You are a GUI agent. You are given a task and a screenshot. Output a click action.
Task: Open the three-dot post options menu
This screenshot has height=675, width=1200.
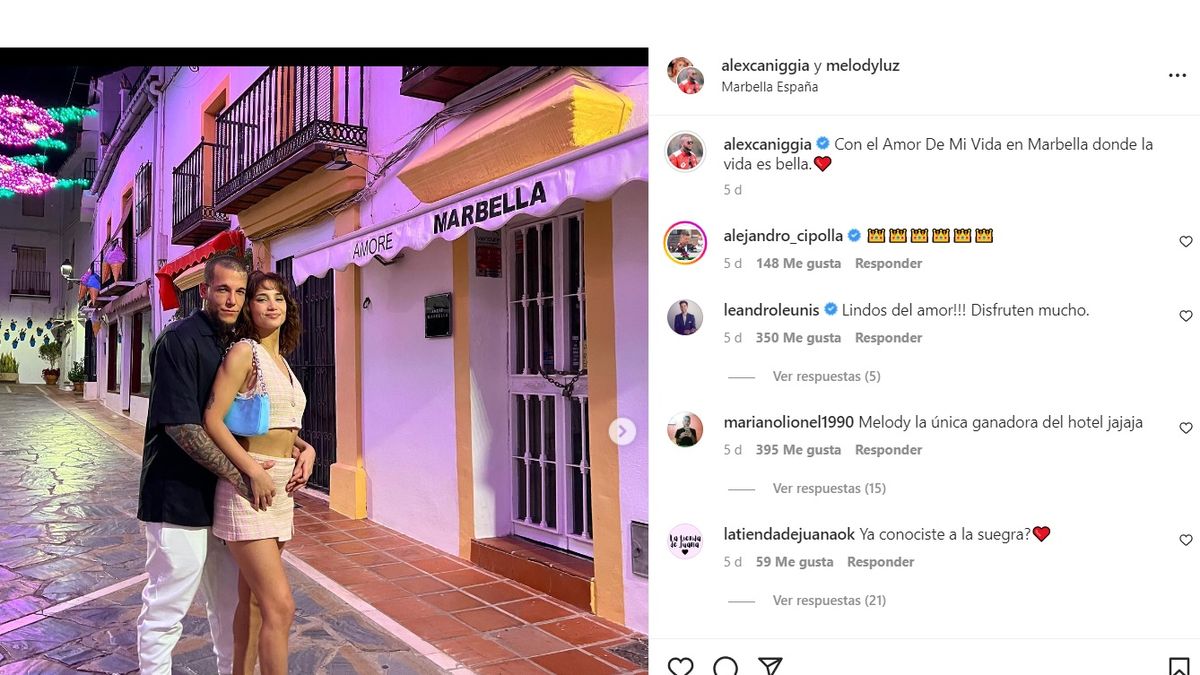click(1177, 76)
